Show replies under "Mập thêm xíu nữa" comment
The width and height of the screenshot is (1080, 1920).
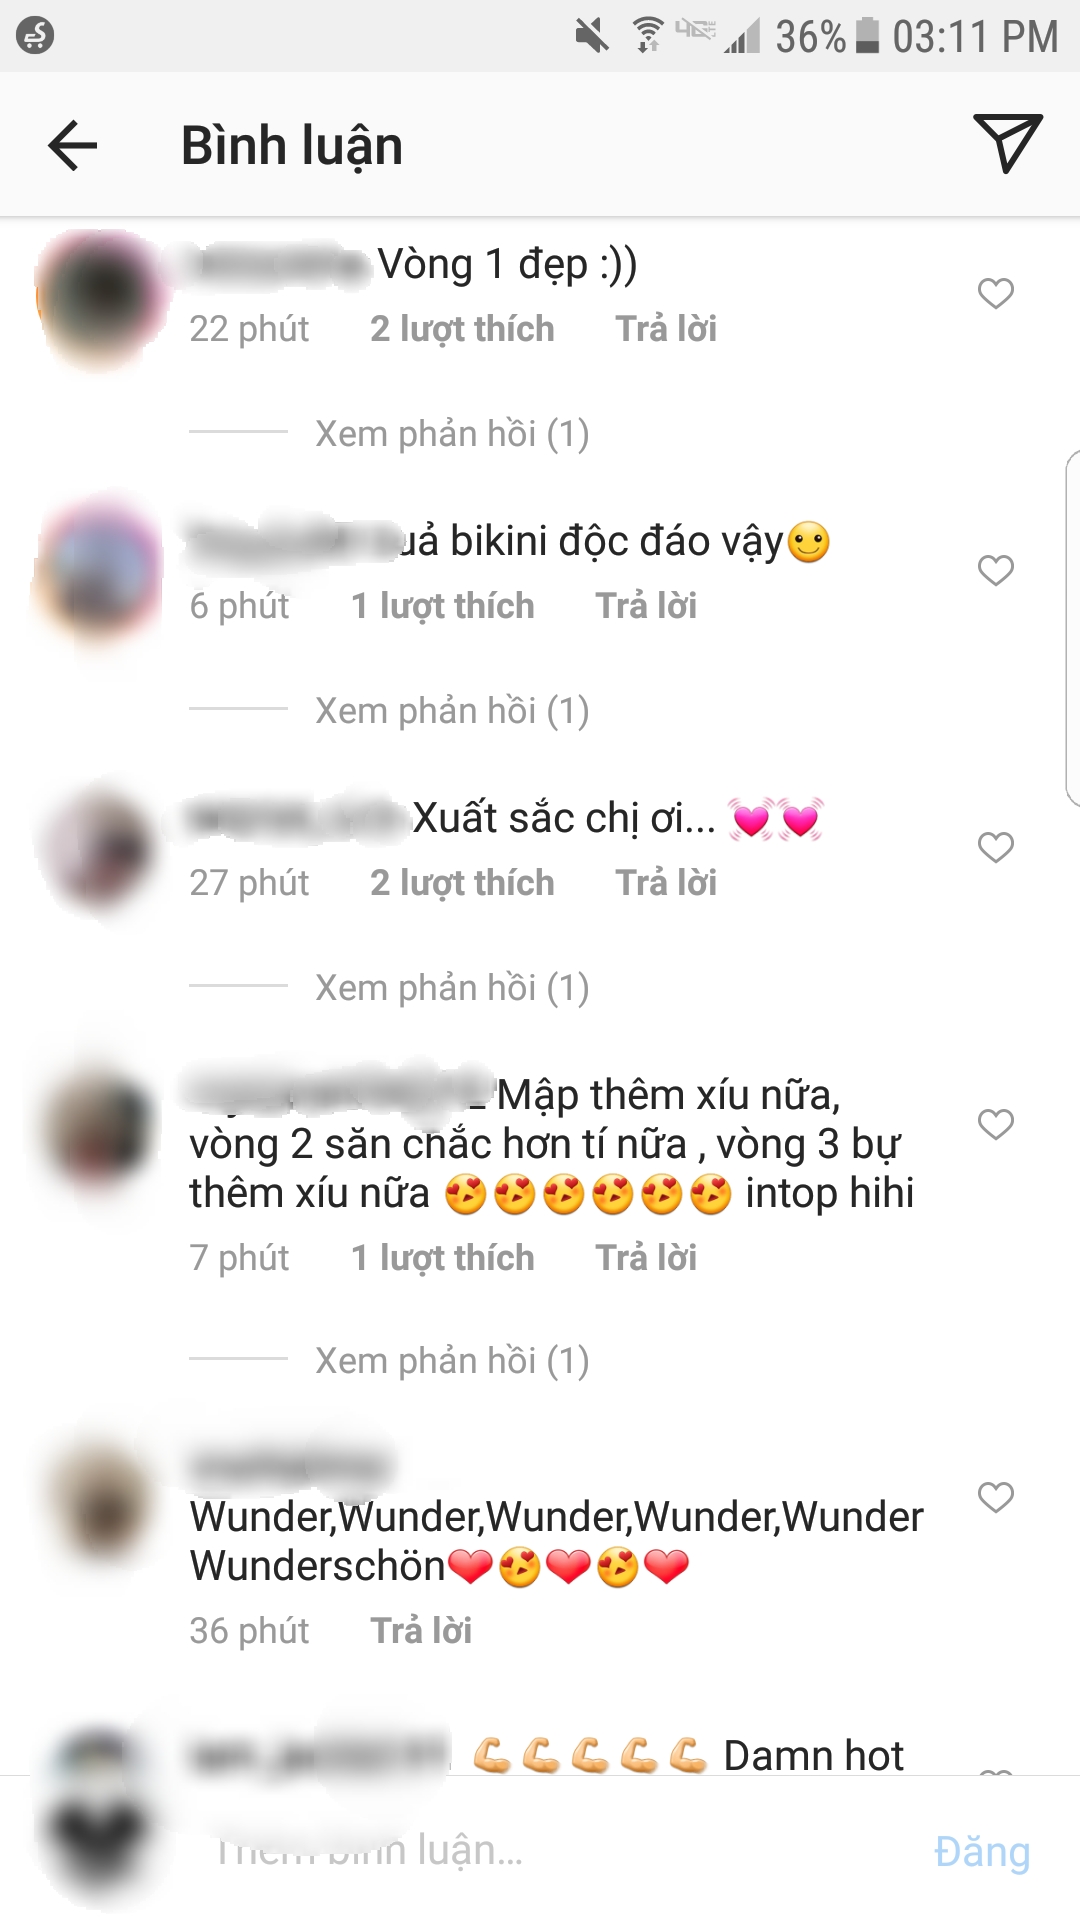[452, 1360]
